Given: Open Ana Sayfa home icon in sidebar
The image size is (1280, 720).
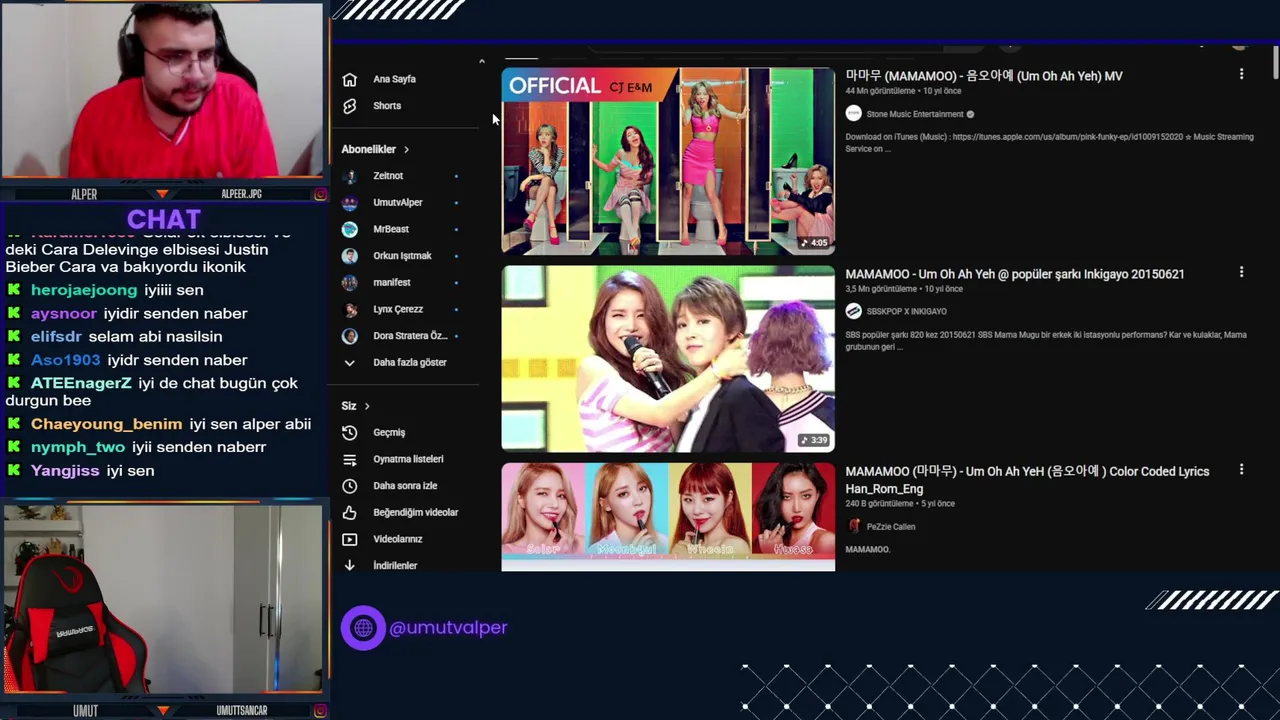Looking at the screenshot, I should (349, 79).
